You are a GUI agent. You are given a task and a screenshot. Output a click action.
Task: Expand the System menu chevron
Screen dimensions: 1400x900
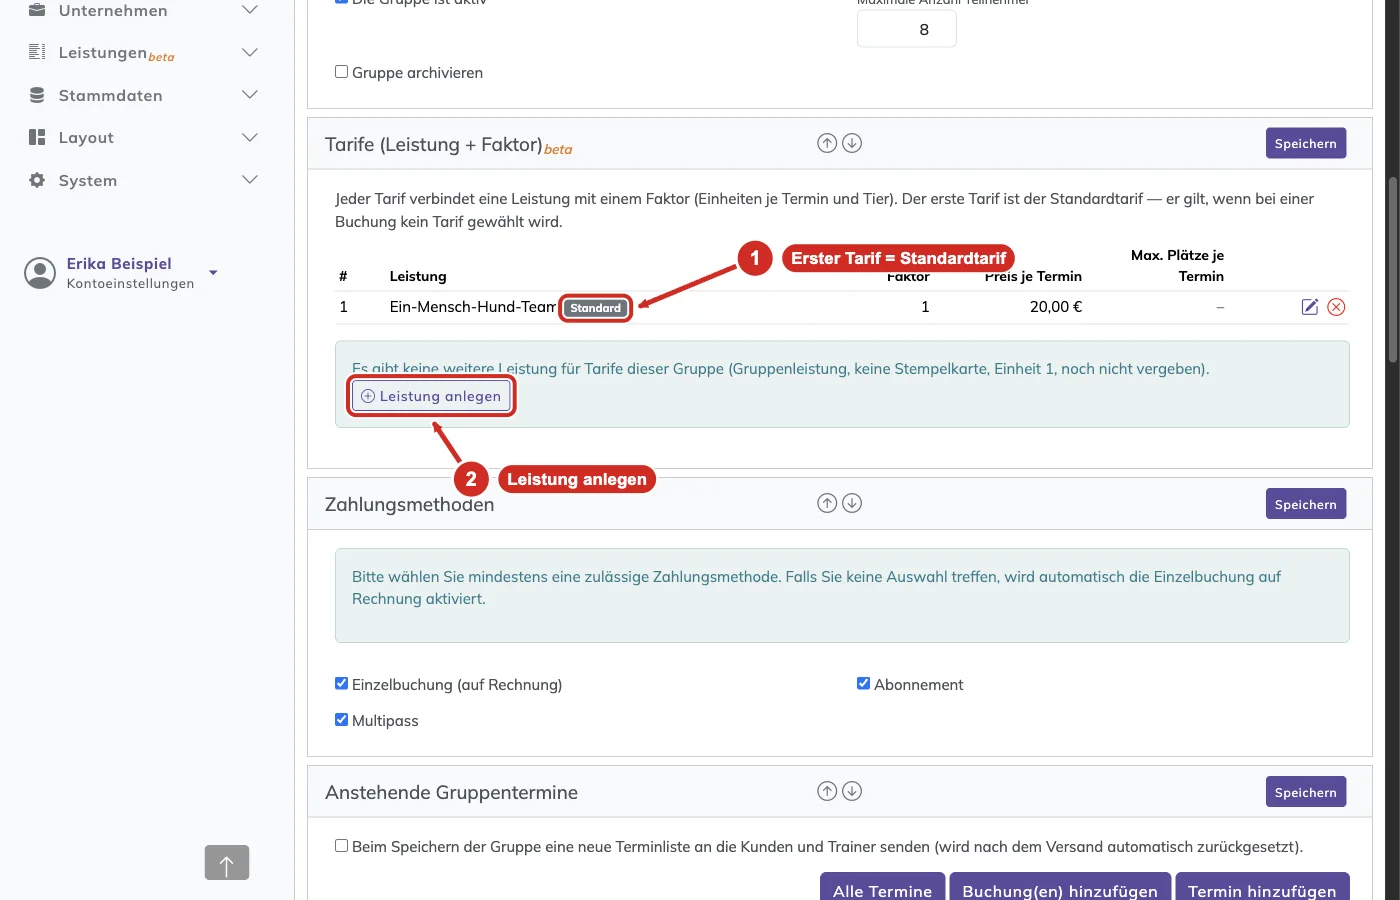pos(250,180)
